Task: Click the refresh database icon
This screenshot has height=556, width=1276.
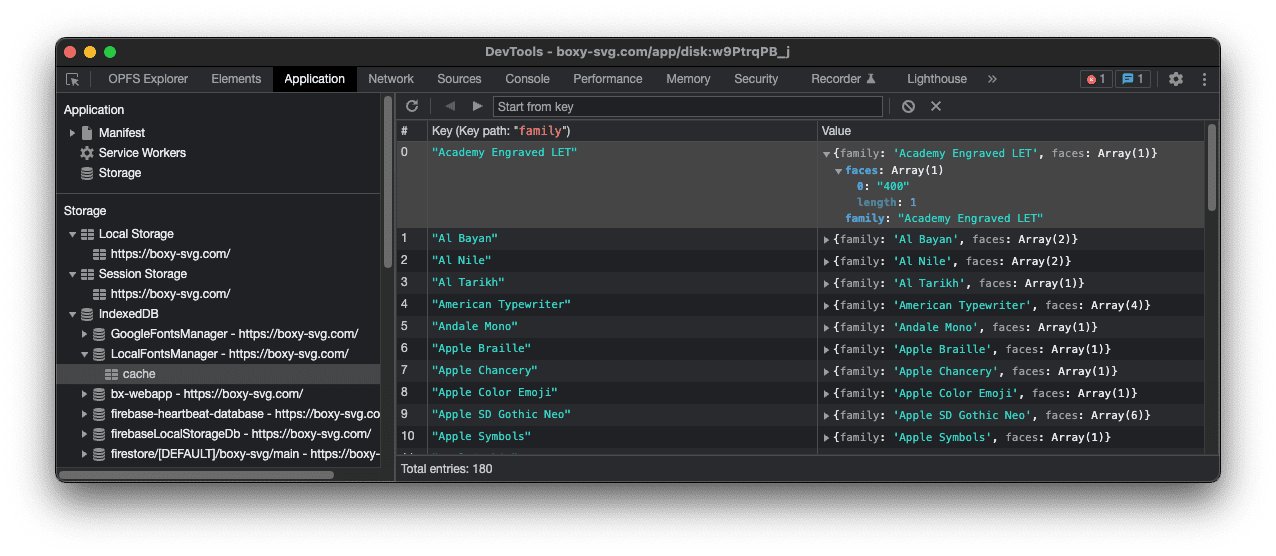Action: point(412,106)
